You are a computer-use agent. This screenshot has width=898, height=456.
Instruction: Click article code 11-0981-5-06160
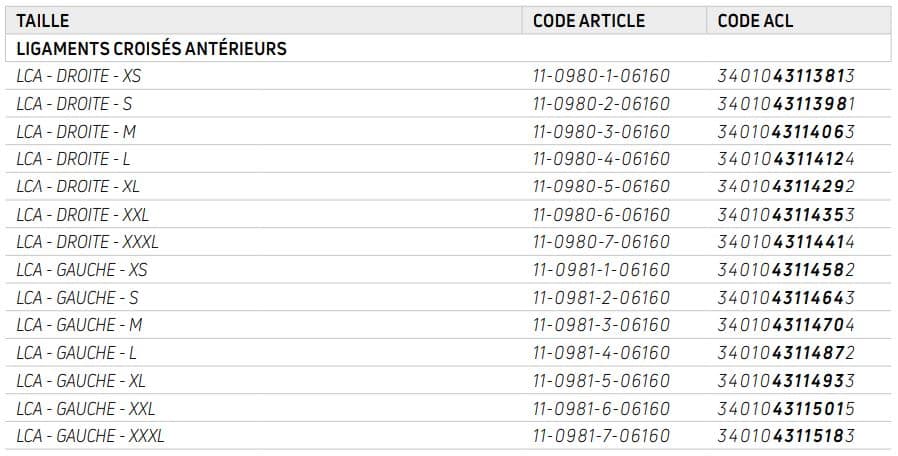601,381
